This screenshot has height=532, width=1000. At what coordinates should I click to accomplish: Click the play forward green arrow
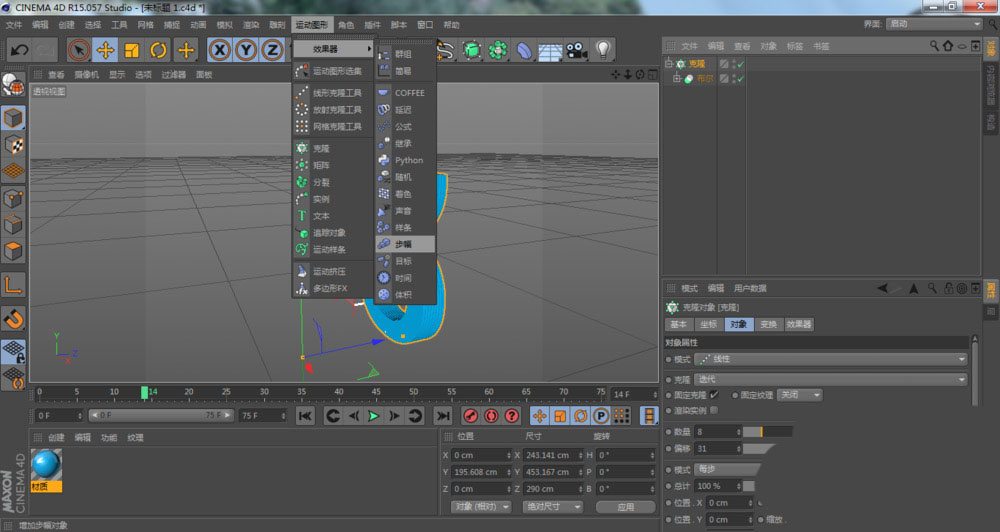point(374,416)
